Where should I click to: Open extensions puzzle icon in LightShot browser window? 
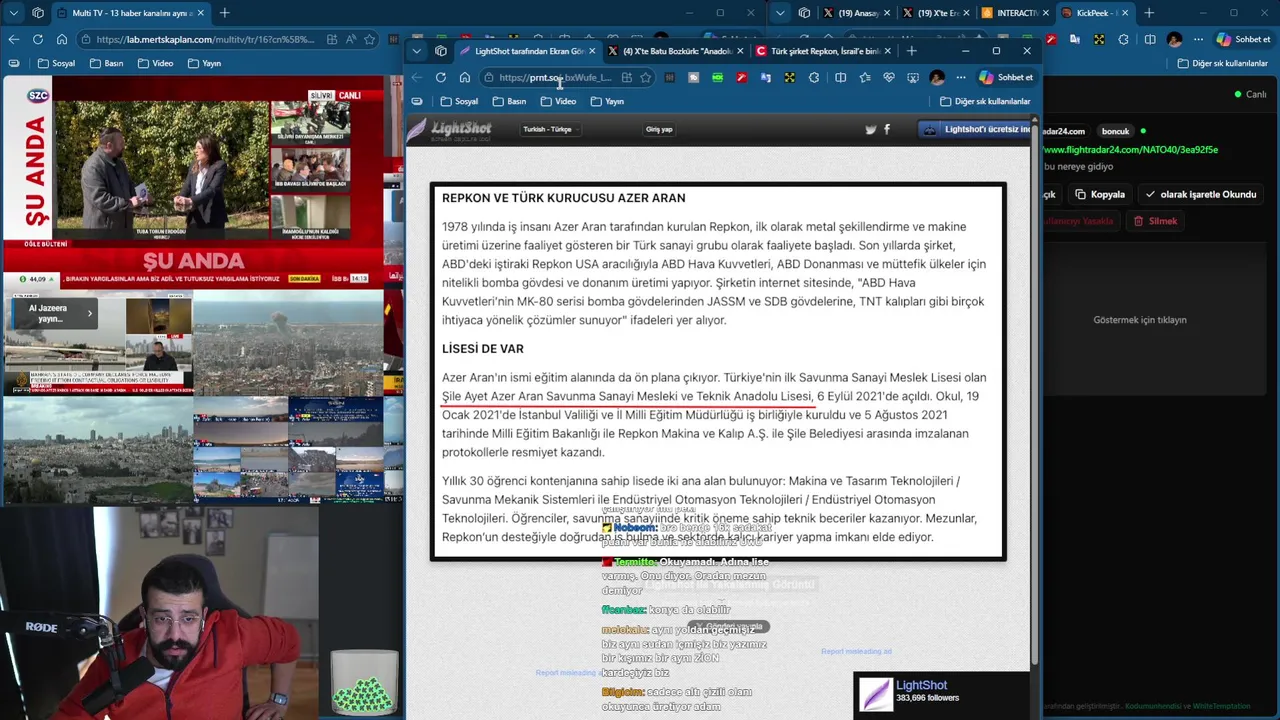[x=814, y=77]
